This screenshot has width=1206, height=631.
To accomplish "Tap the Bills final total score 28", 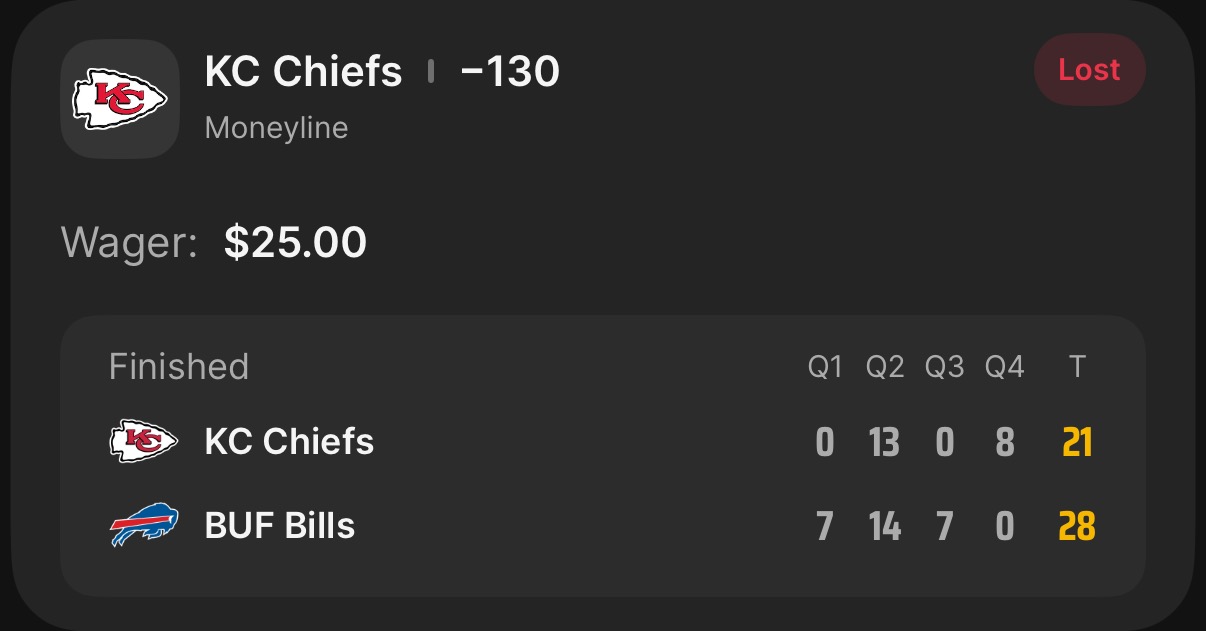I will pos(1077,526).
